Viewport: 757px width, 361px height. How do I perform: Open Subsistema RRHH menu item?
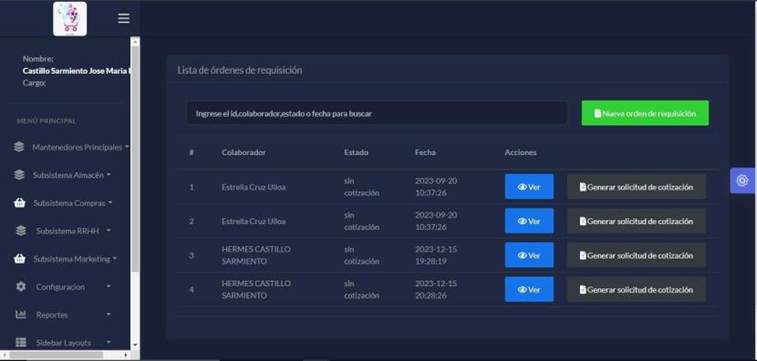(x=68, y=231)
